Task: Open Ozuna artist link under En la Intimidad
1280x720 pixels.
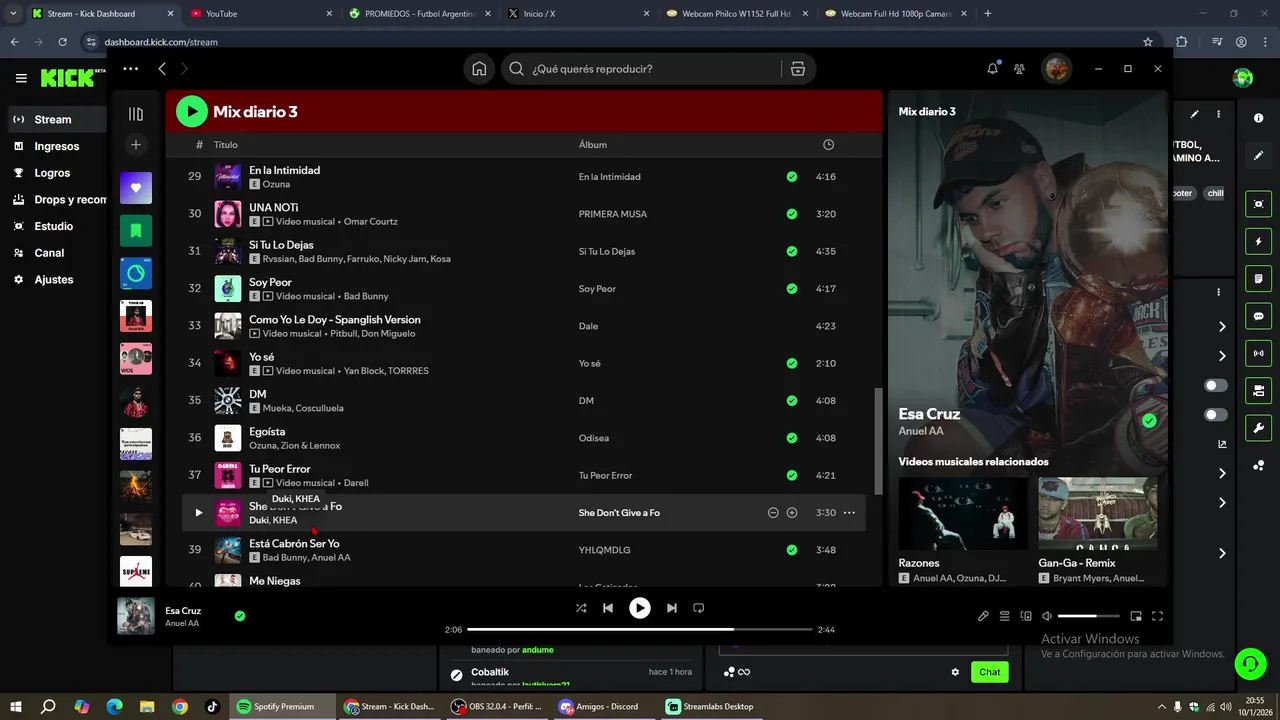Action: tap(276, 184)
